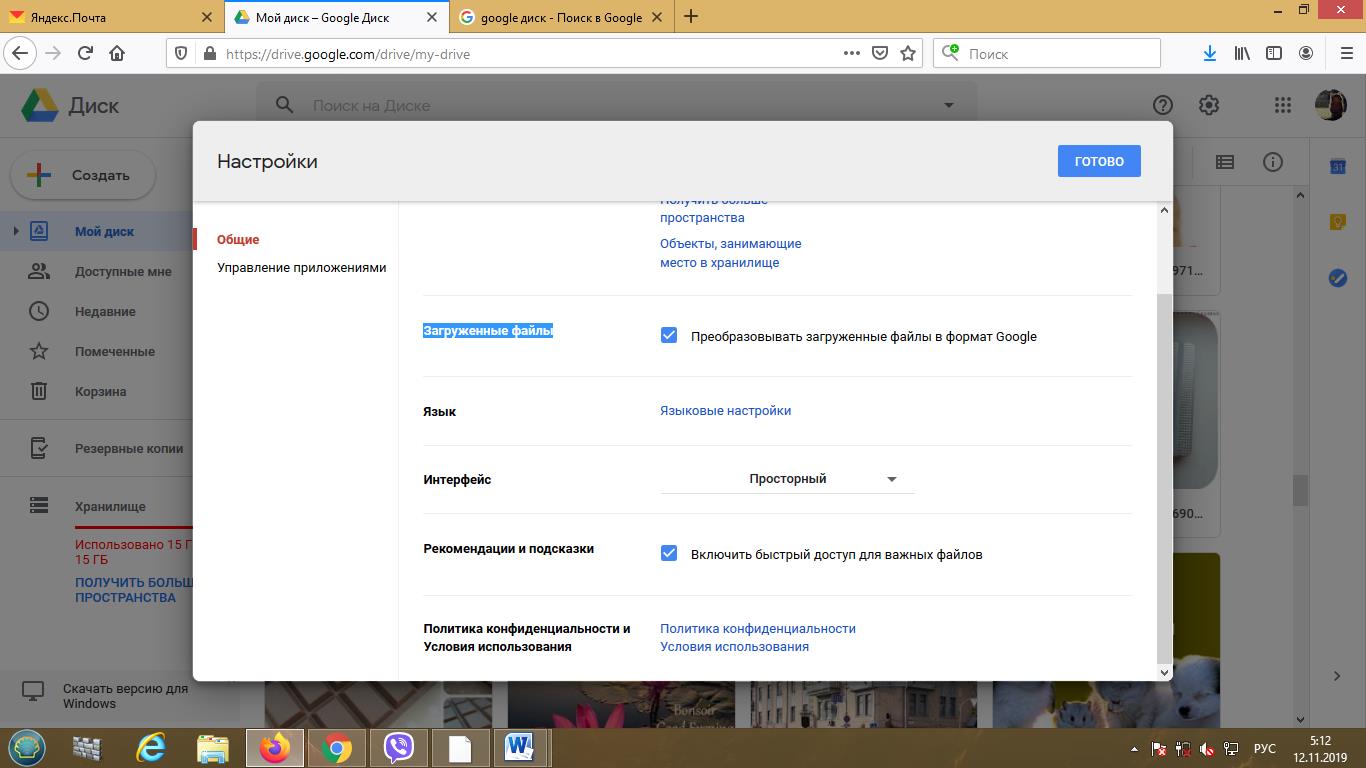Click ПОЛУЧИТЬ БОЛЬШЕ ПРОСТРАНСТВА link in sidebar
1366x768 pixels.
coord(134,590)
